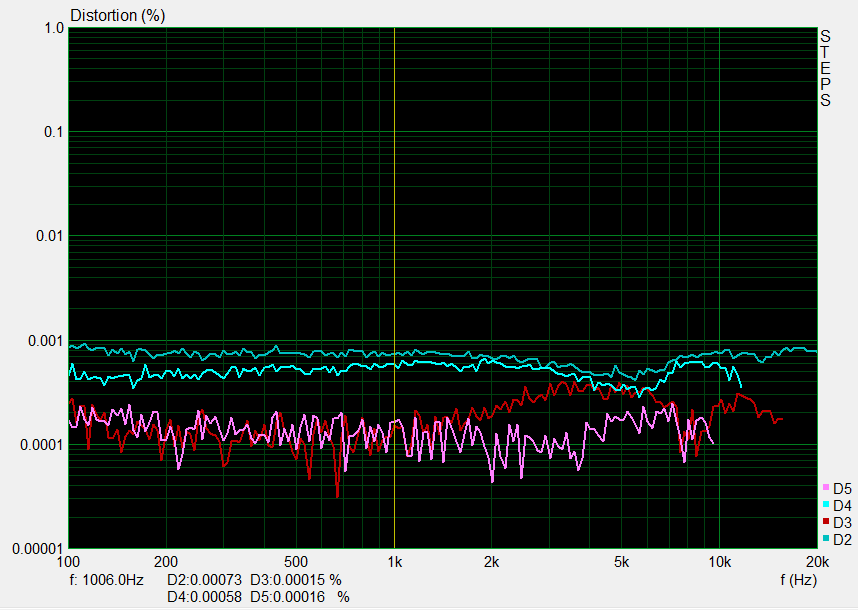Click the 2k frequency axis label
The width and height of the screenshot is (858, 610).
[x=491, y=562]
